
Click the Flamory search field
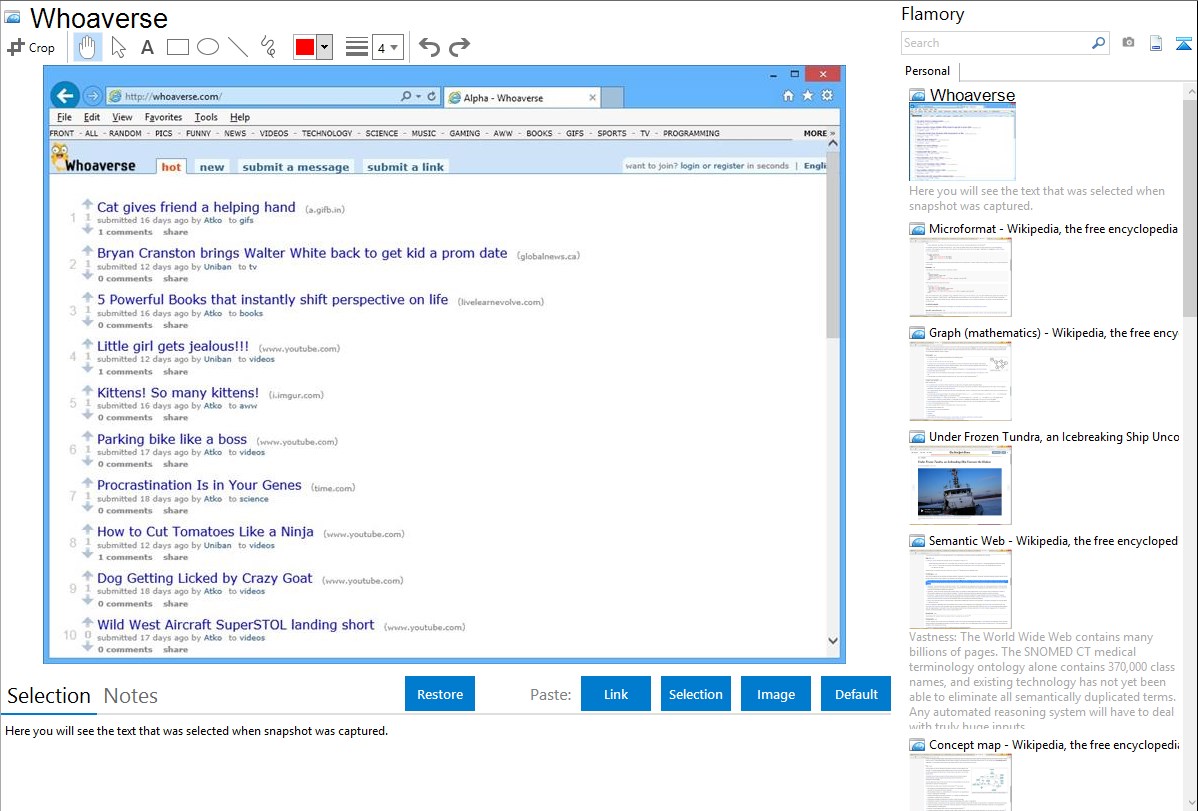pyautogui.click(x=995, y=43)
